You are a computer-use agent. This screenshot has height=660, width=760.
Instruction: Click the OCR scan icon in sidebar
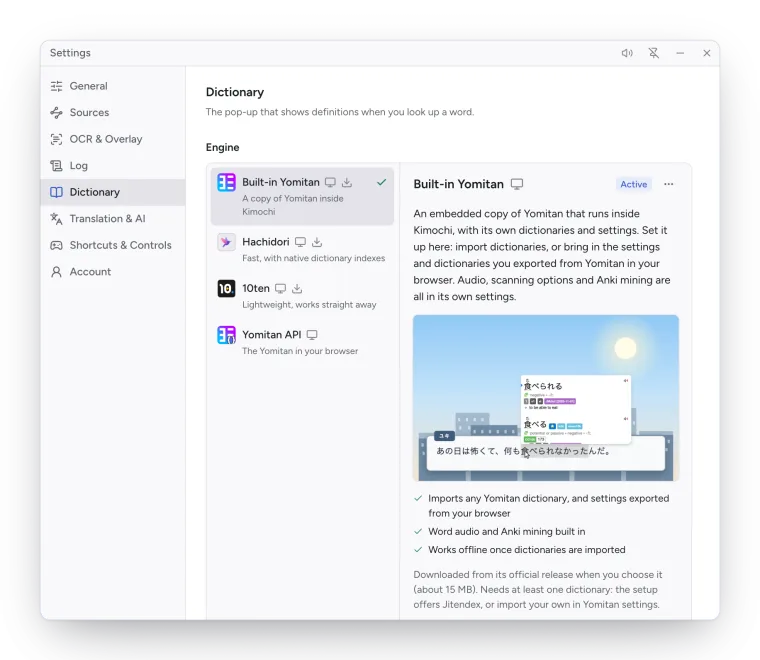pyautogui.click(x=56, y=140)
